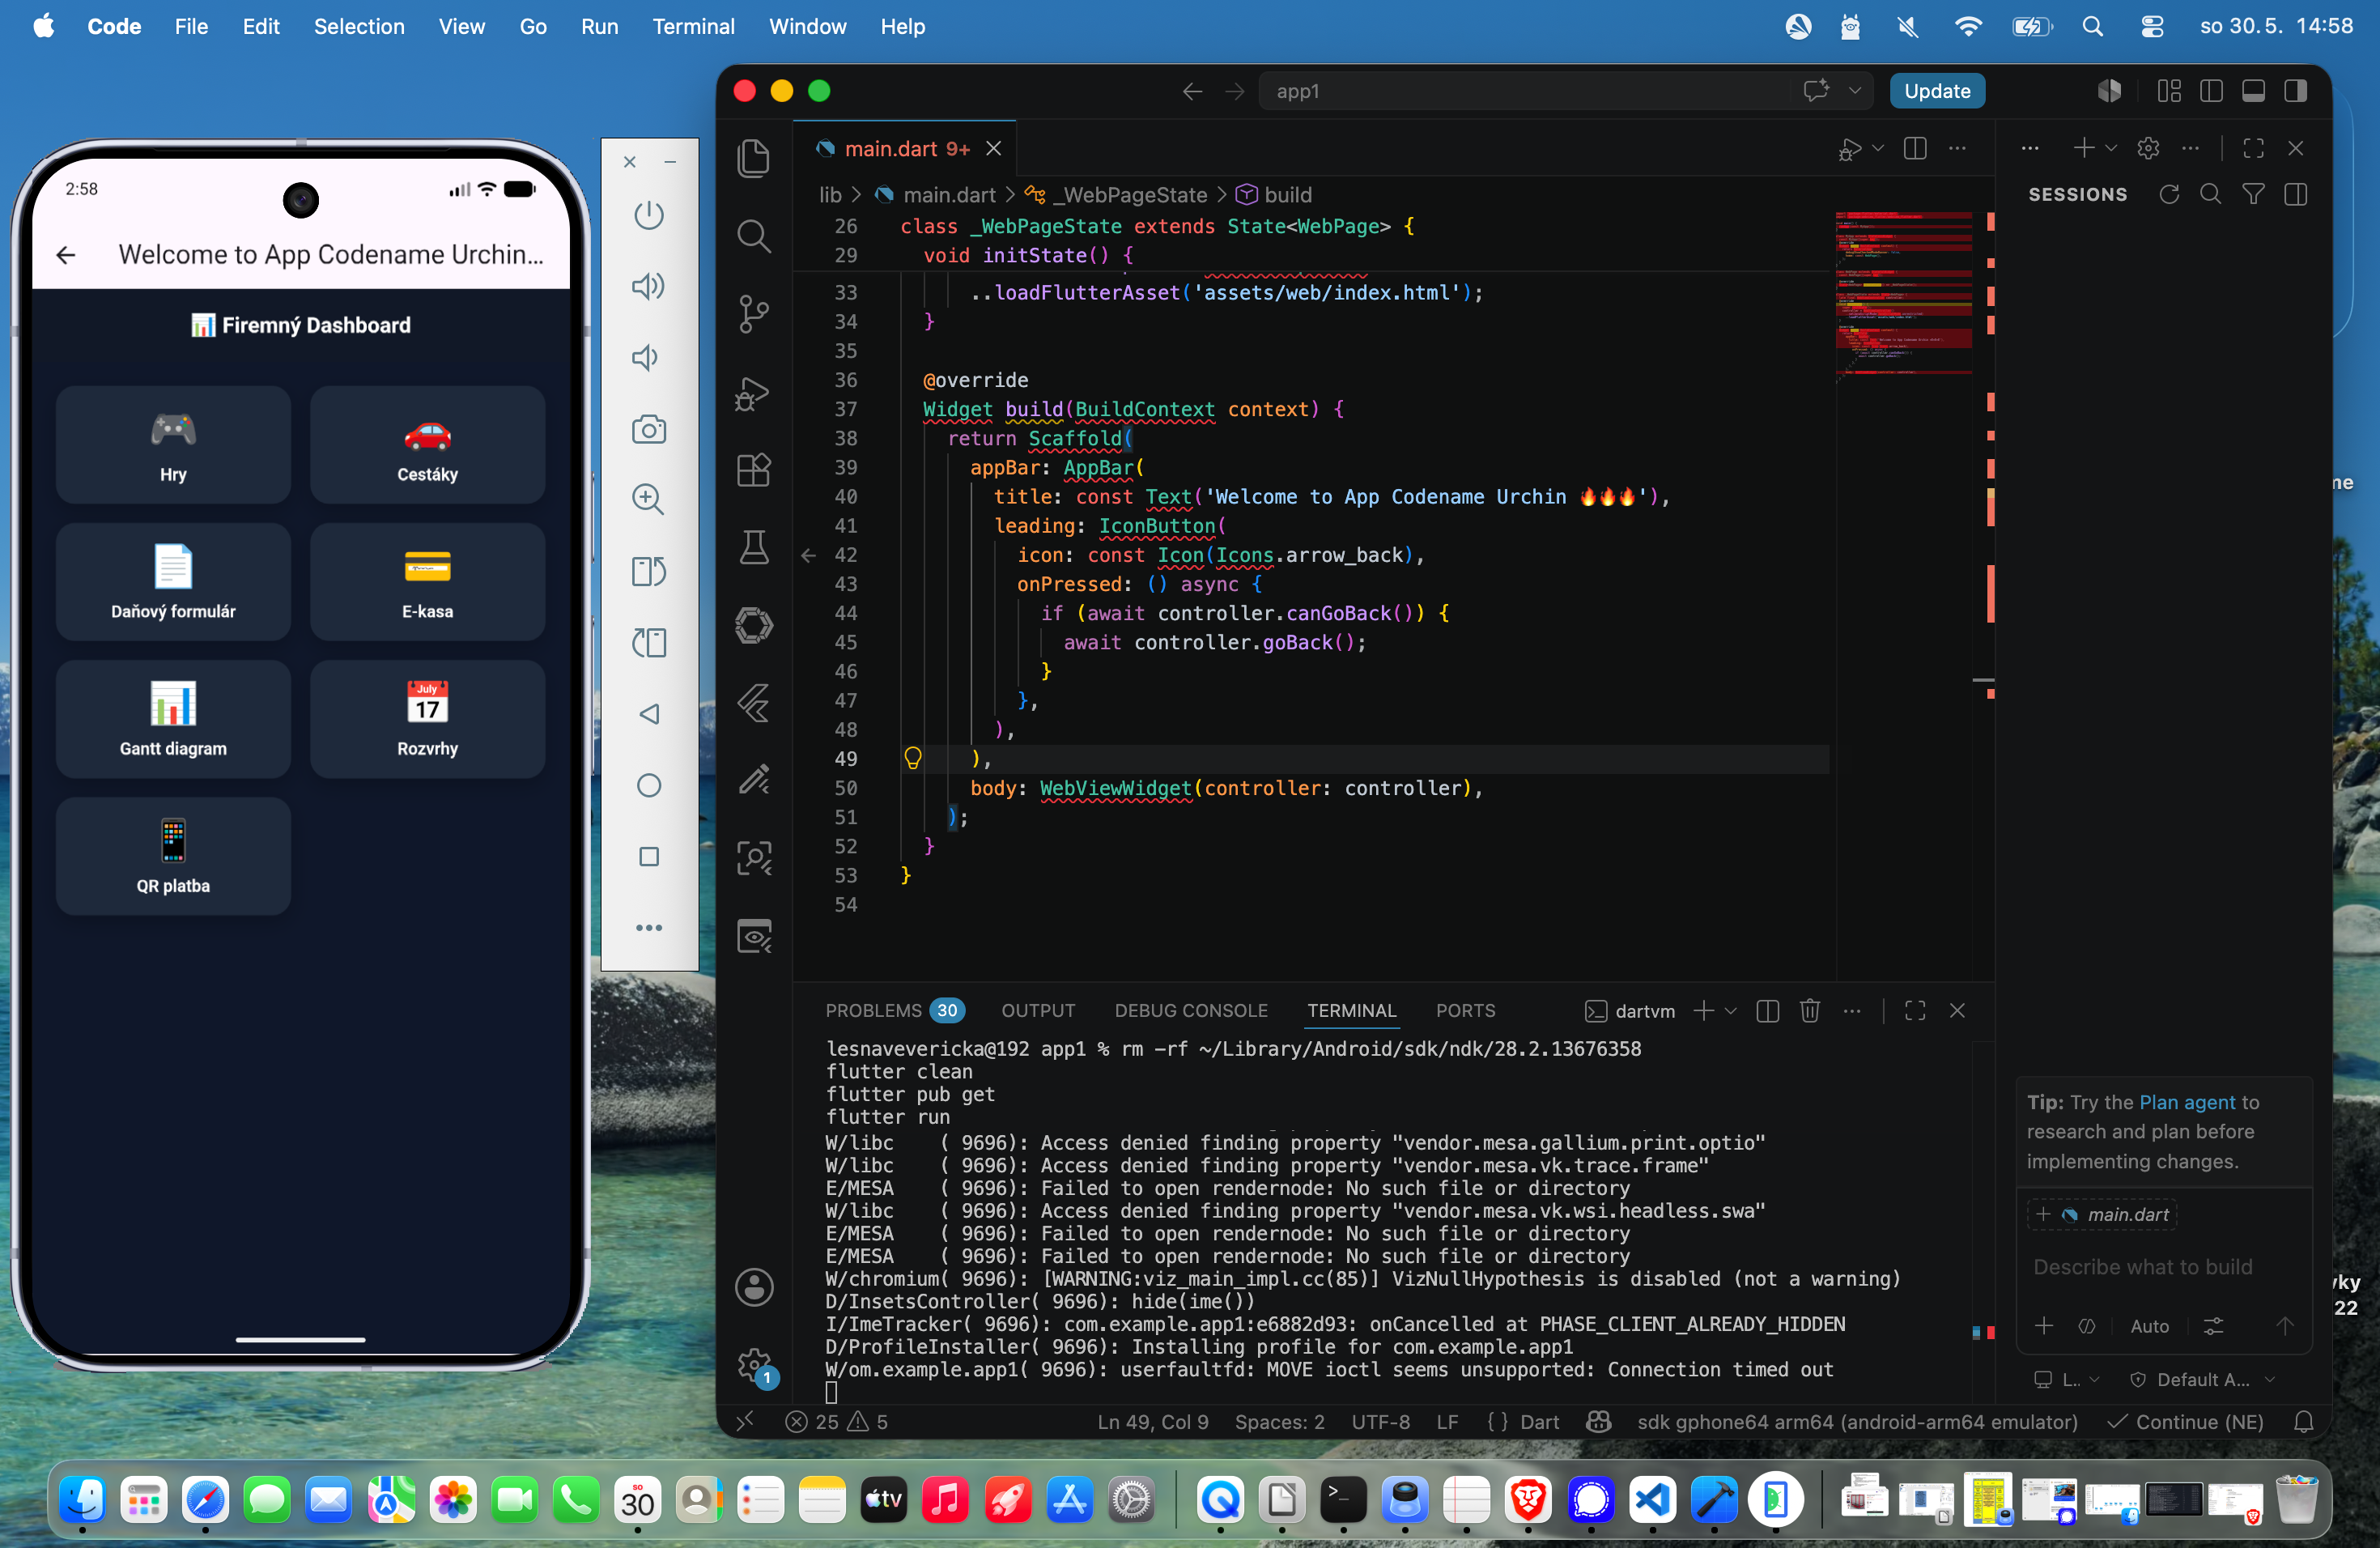
Task: Open Manage gear in activity bar
Action: coord(754,1365)
